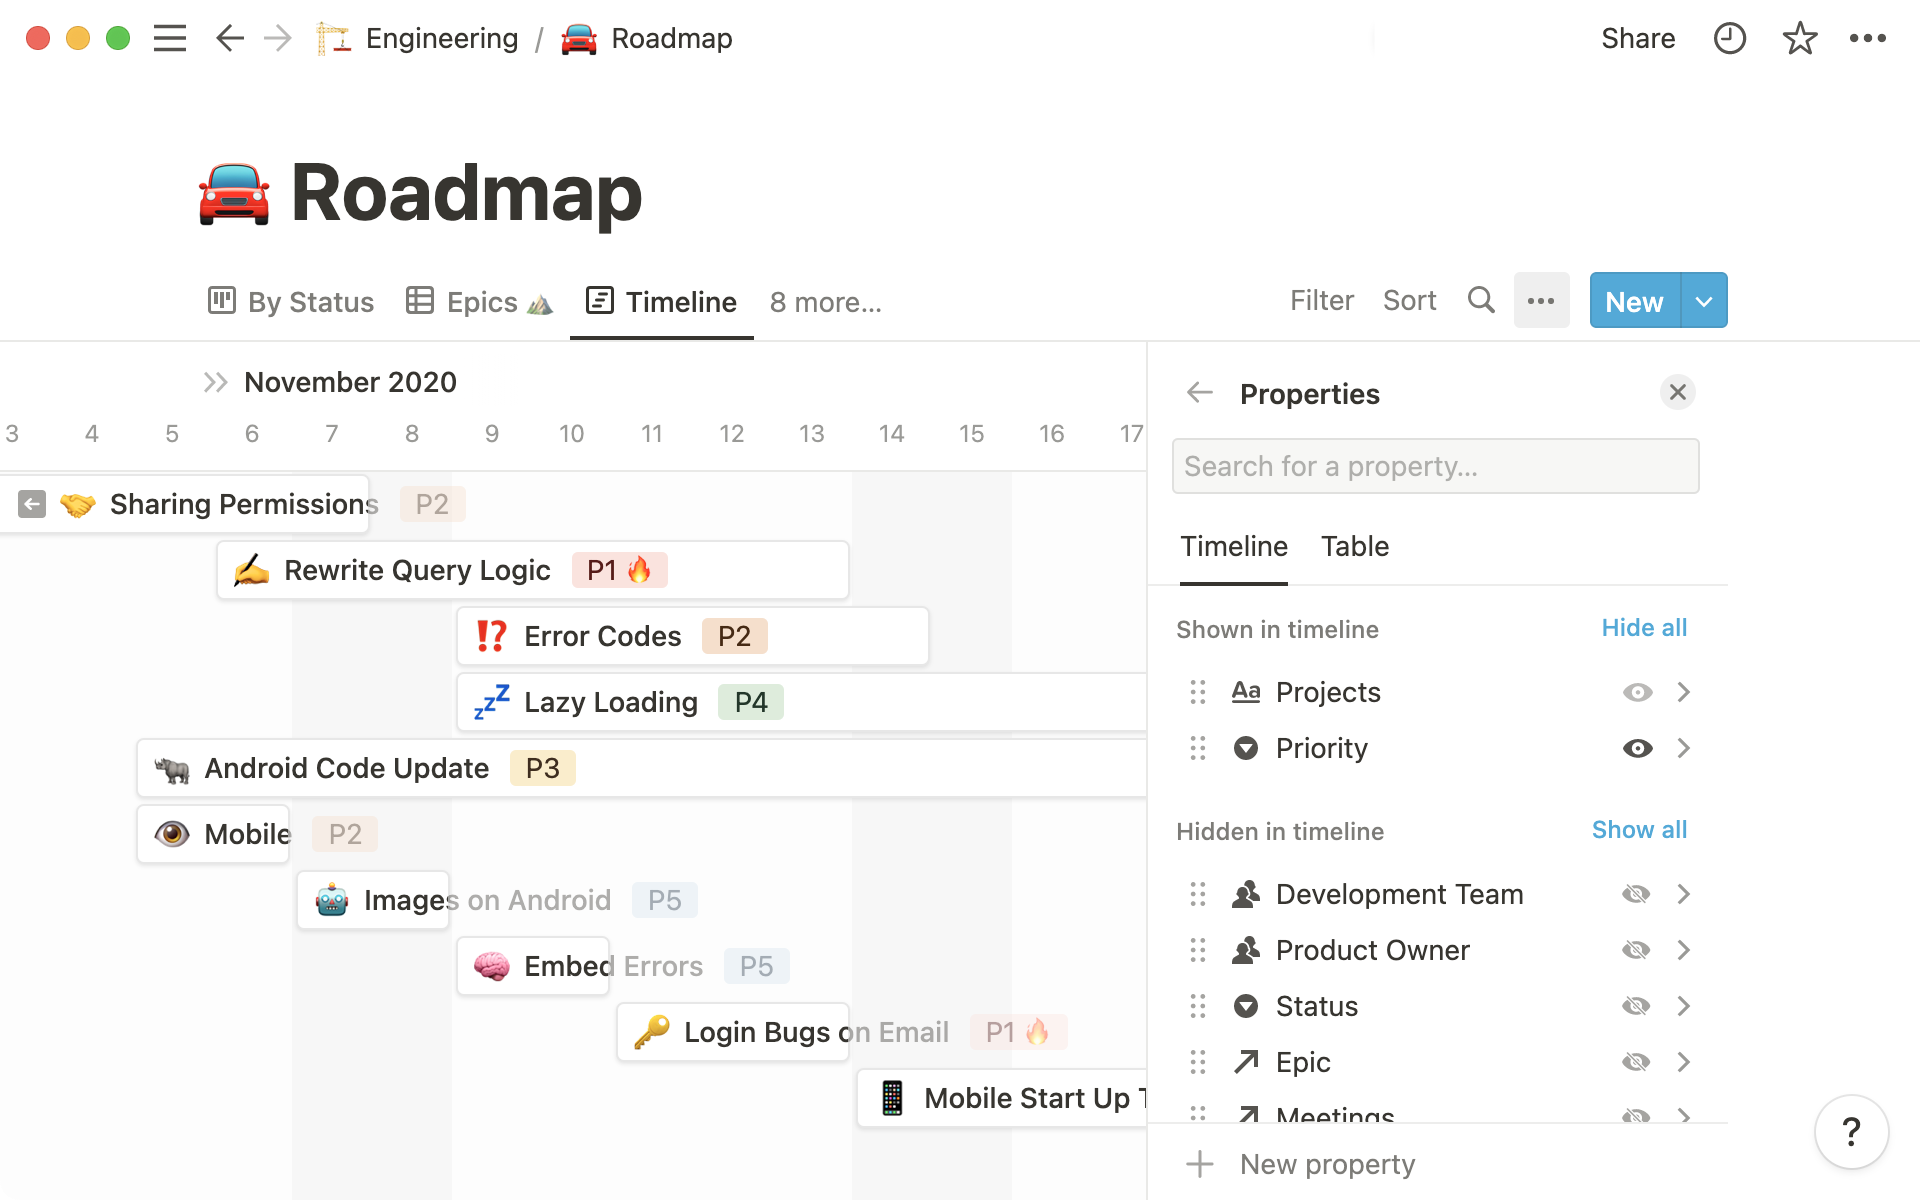Image resolution: width=1920 pixels, height=1200 pixels.
Task: Click the Search for a property input field
Action: click(1436, 466)
